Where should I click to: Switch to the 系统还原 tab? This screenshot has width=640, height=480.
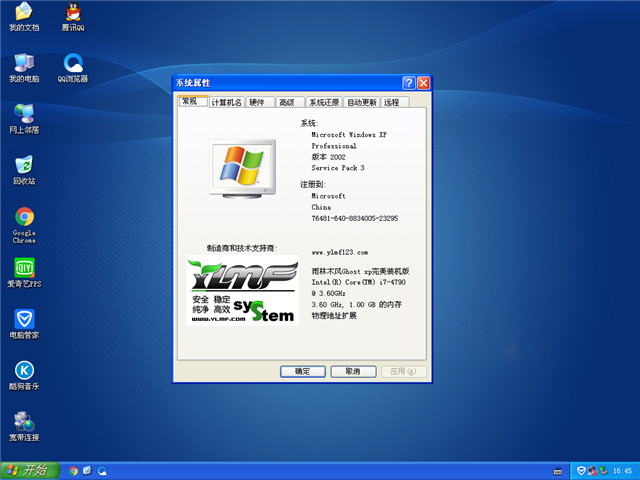tap(324, 102)
